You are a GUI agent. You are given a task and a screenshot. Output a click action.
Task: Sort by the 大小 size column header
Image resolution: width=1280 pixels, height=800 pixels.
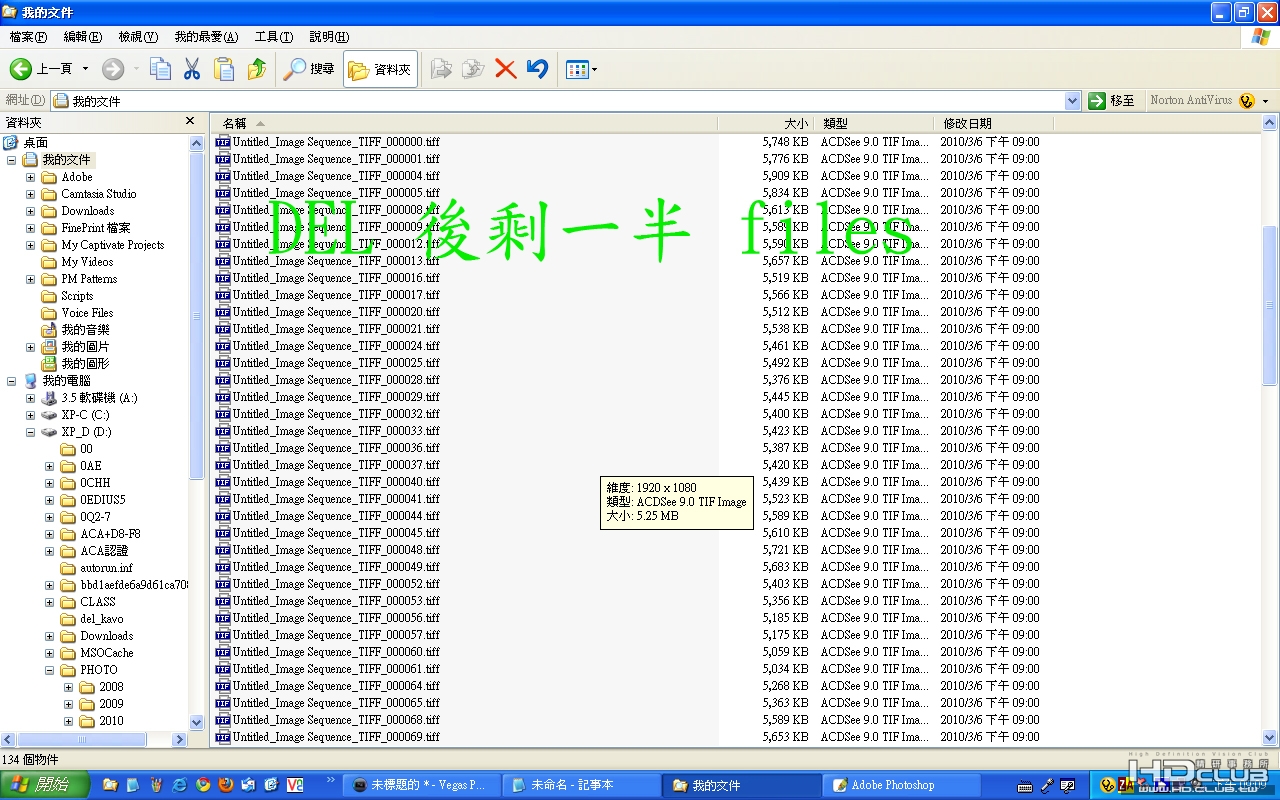click(766, 123)
